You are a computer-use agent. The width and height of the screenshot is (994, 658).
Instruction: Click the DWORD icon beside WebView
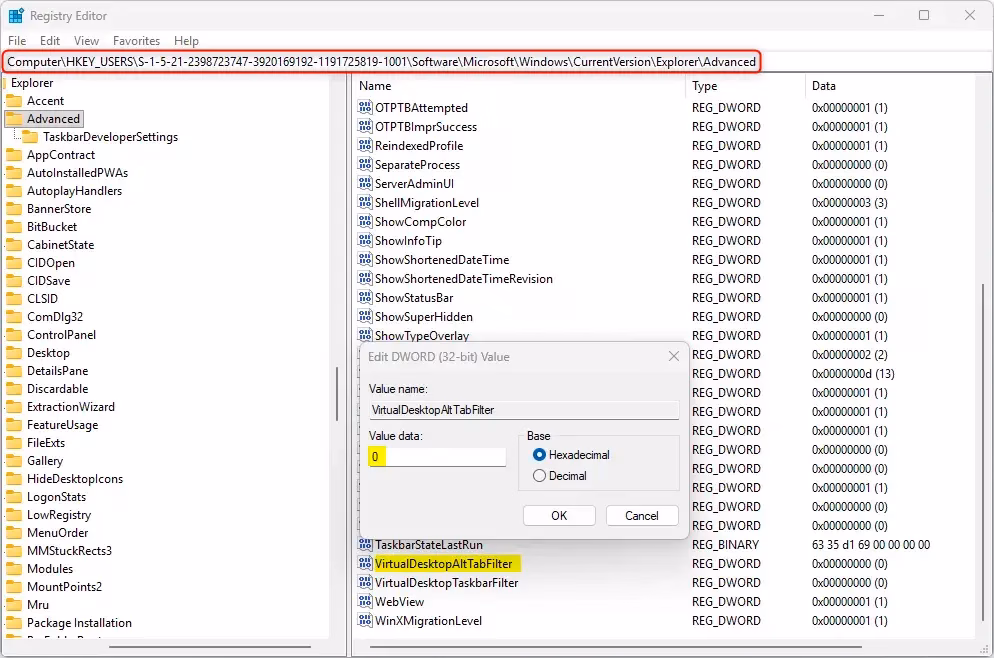click(x=365, y=602)
